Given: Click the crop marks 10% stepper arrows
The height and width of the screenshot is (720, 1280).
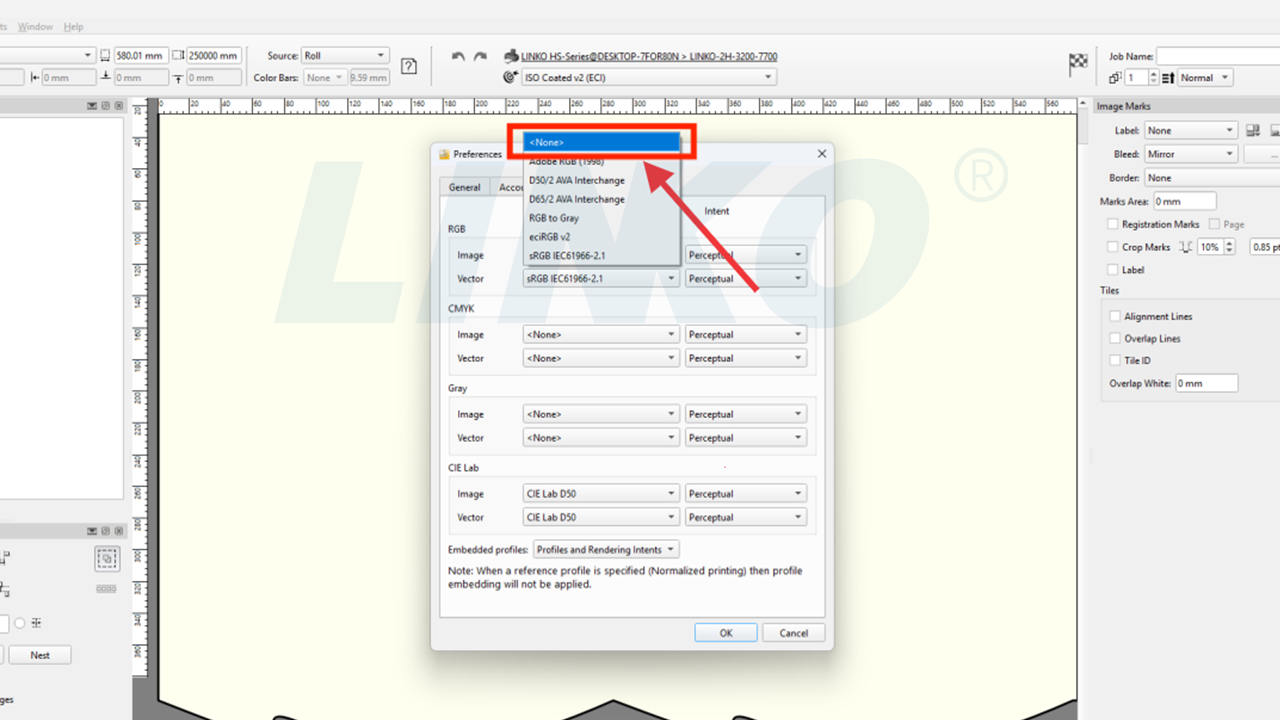Looking at the screenshot, I should (1230, 247).
